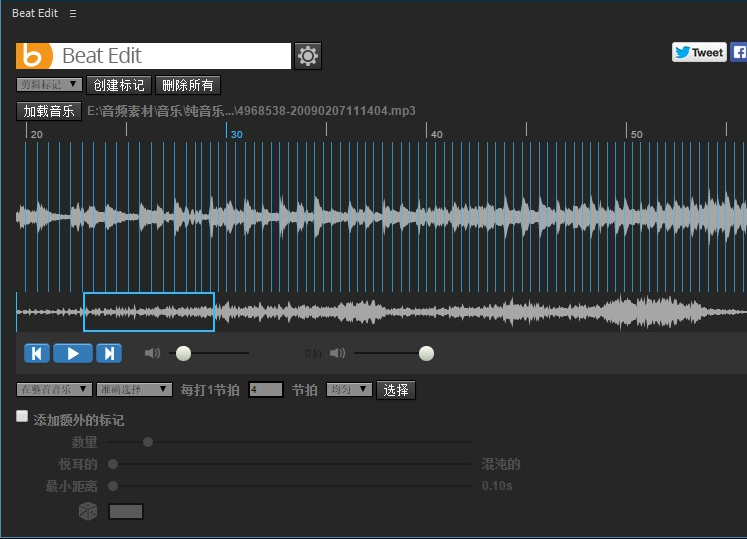Screen dimensions: 747x539
Task: Click the 50 second ruler marker
Action: pos(636,134)
